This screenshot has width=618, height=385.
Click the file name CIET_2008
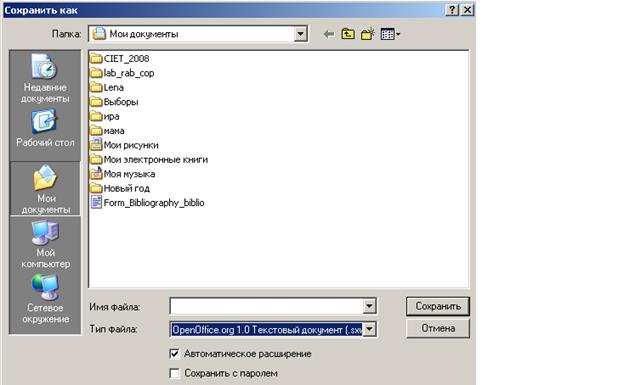[127, 59]
